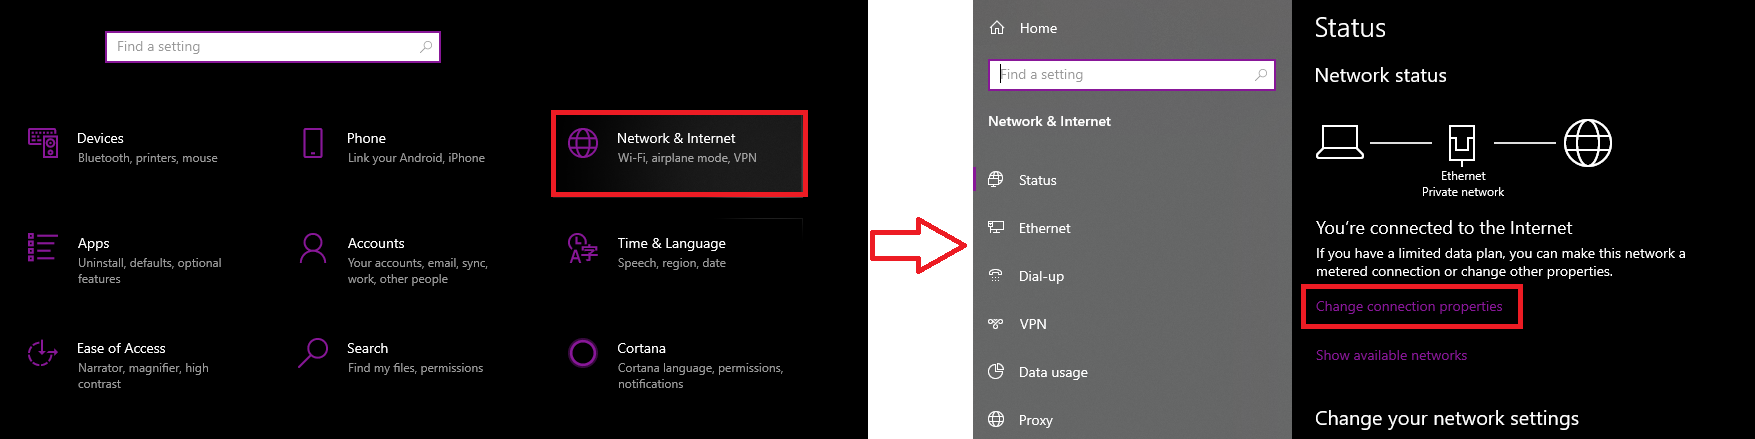Click the Apps list icon
The width and height of the screenshot is (1755, 439).
pyautogui.click(x=43, y=247)
